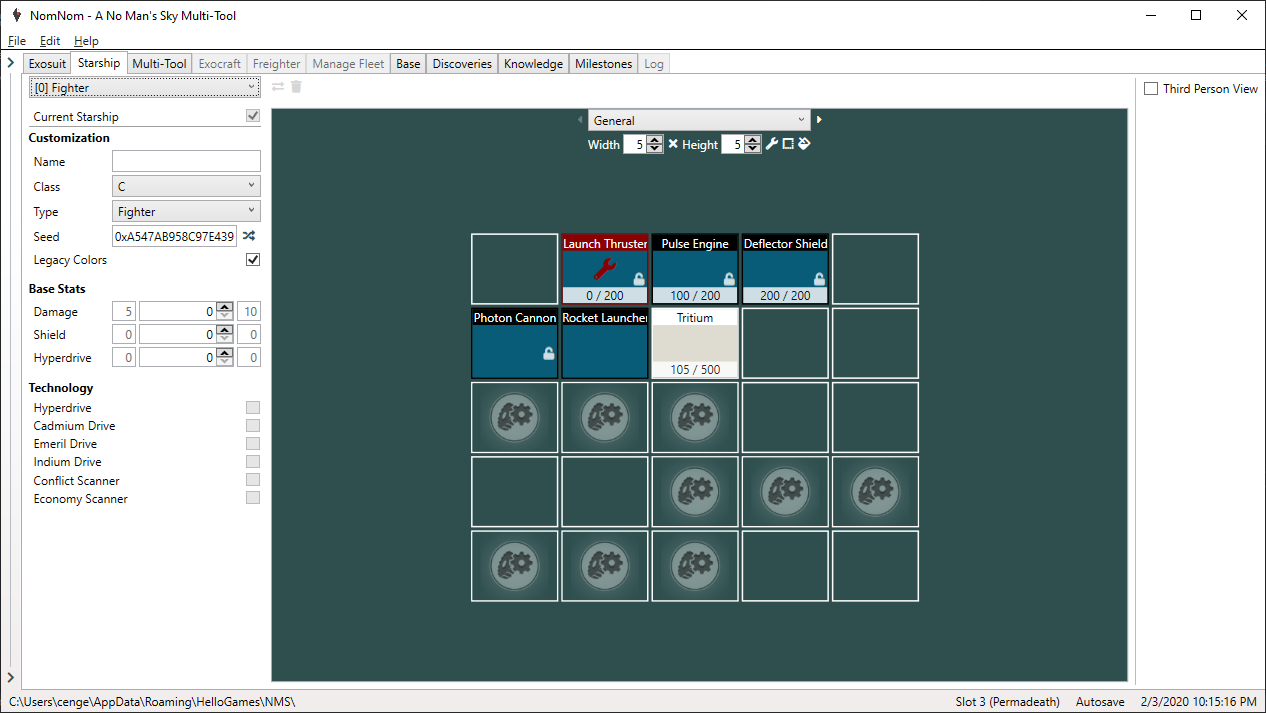Enable the Conflict Scanner checkbox
The image size is (1266, 713).
(253, 480)
